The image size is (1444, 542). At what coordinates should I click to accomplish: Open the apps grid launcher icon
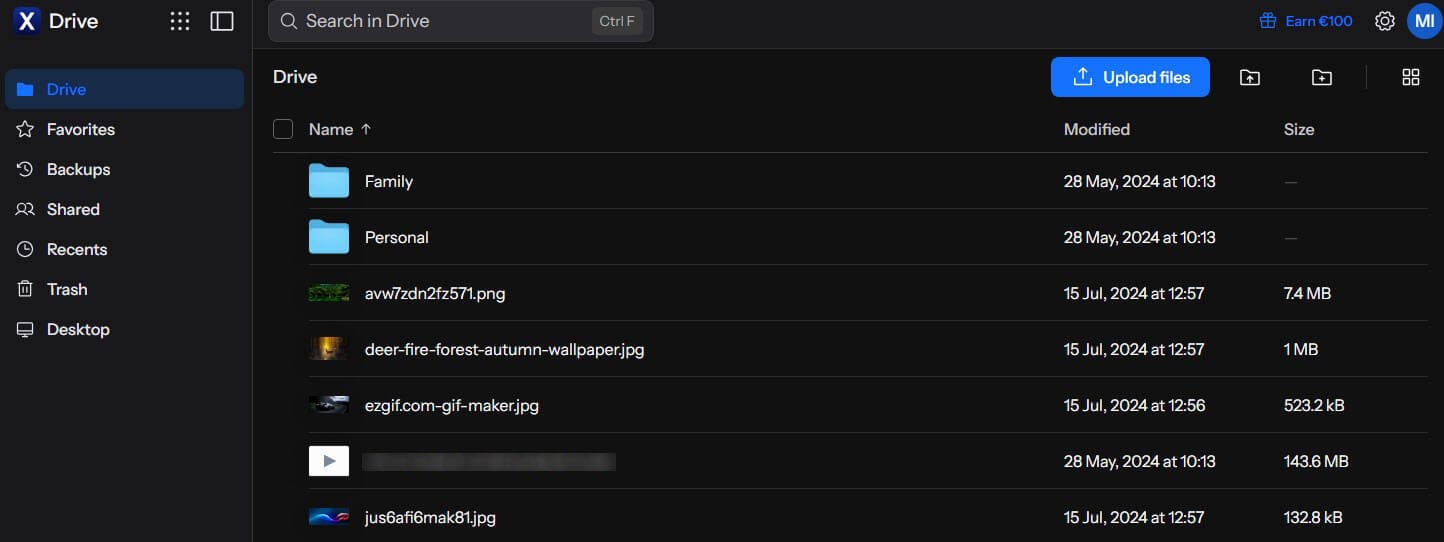click(180, 21)
